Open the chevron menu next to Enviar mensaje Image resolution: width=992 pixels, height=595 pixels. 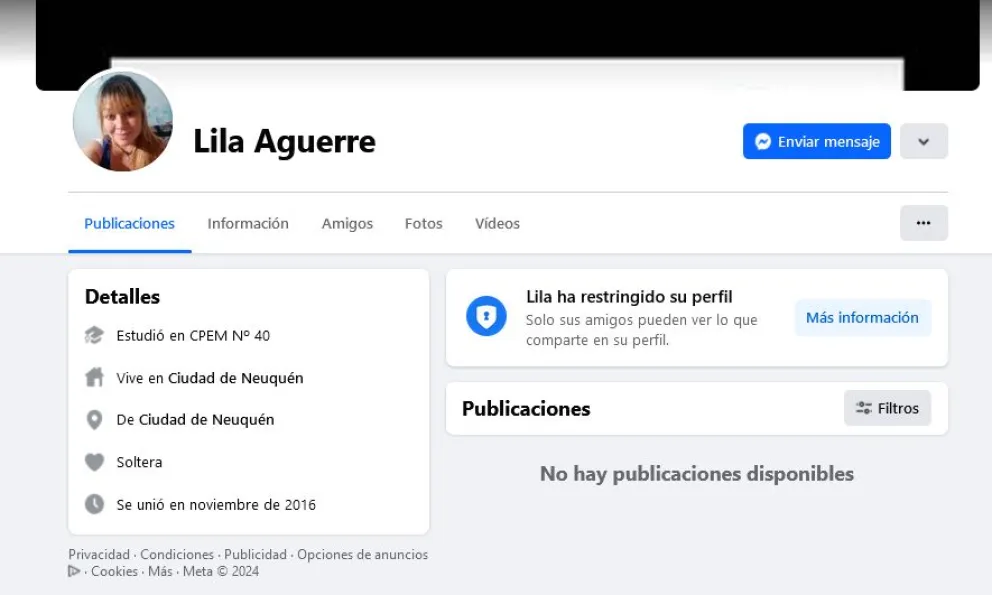pos(923,141)
